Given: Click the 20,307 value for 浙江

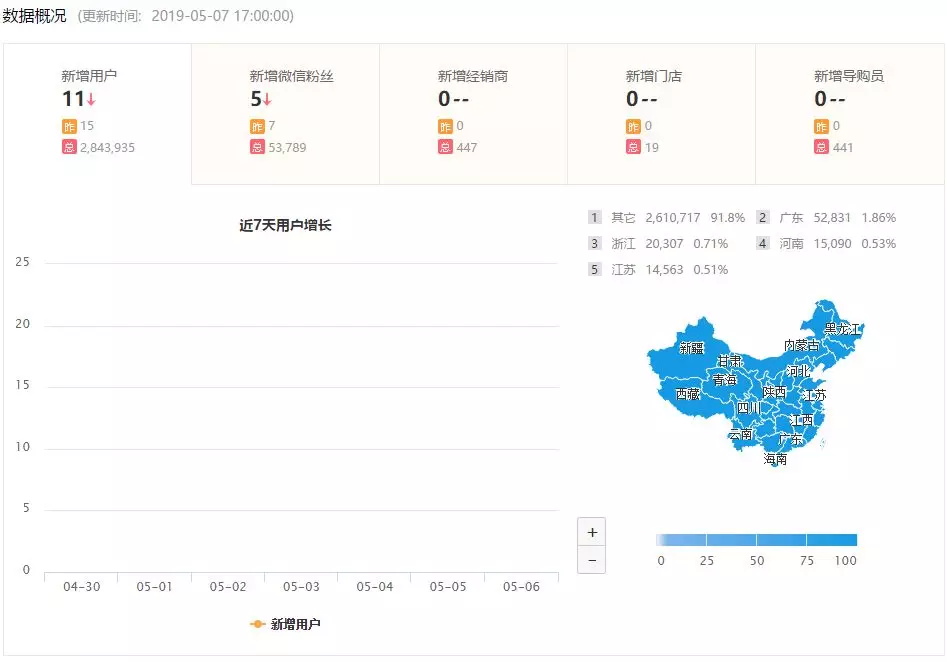Looking at the screenshot, I should coord(664,243).
